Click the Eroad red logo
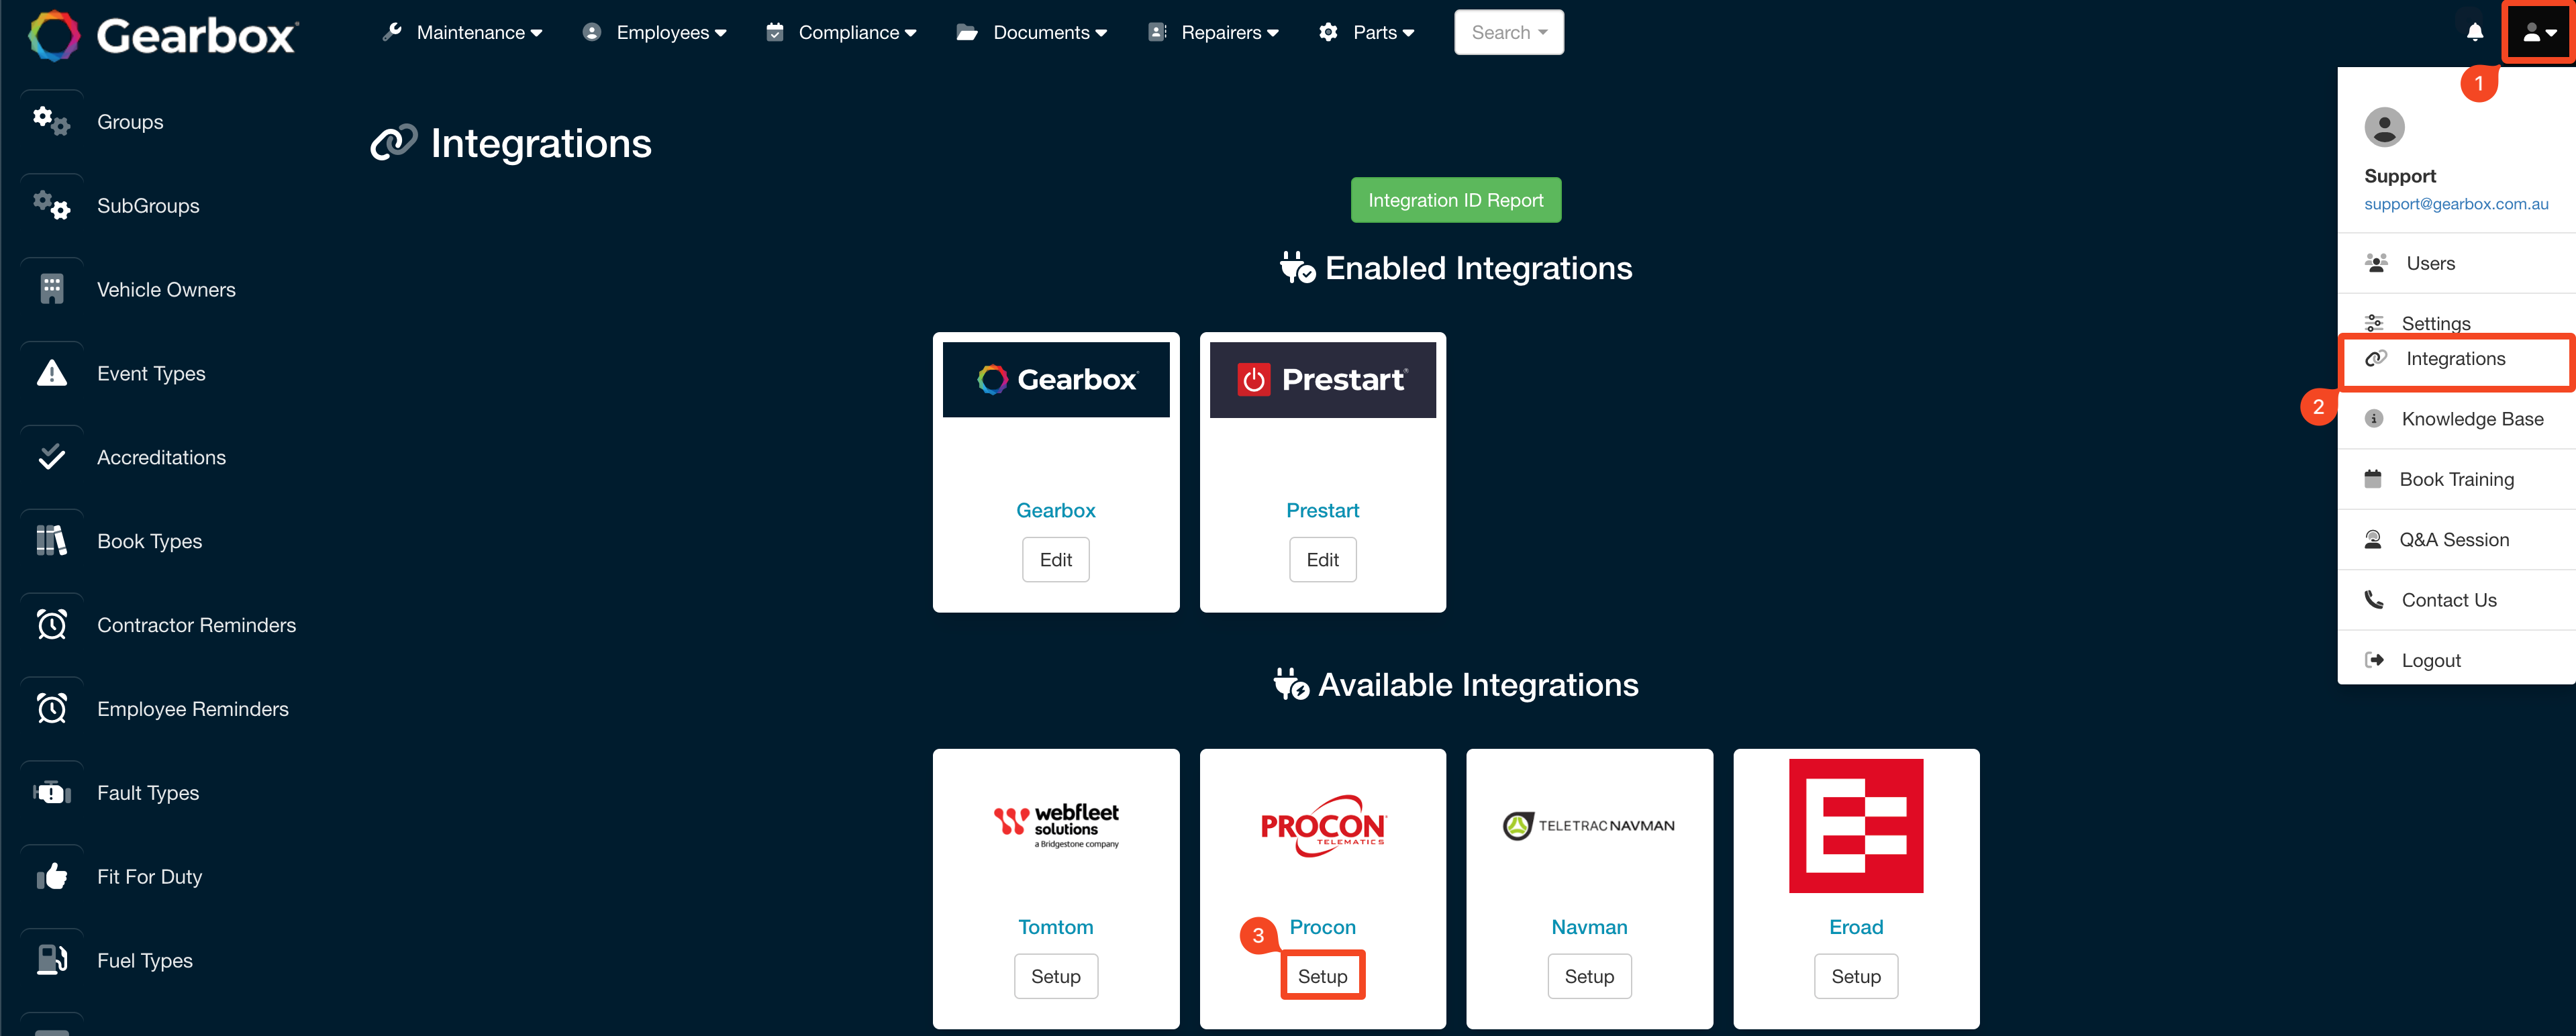 pyautogui.click(x=1856, y=826)
